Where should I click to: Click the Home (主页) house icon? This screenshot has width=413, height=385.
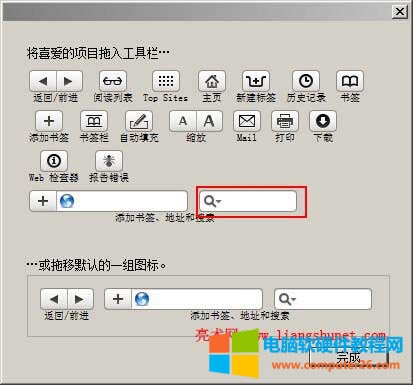pos(212,81)
